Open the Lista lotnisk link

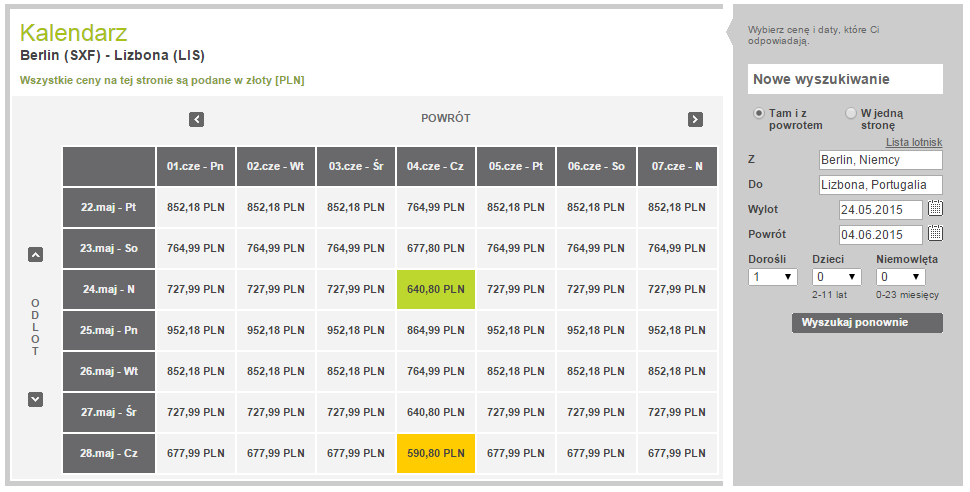point(914,142)
